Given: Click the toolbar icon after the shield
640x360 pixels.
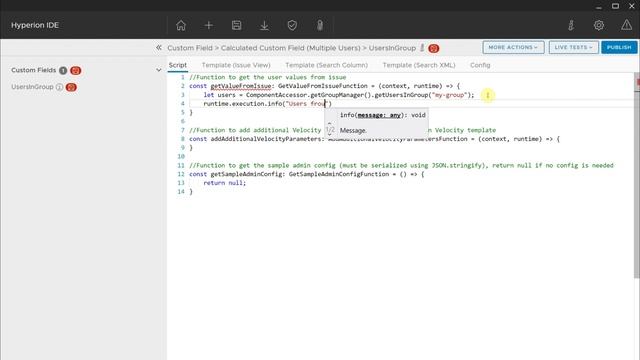Looking at the screenshot, I should (320, 25).
